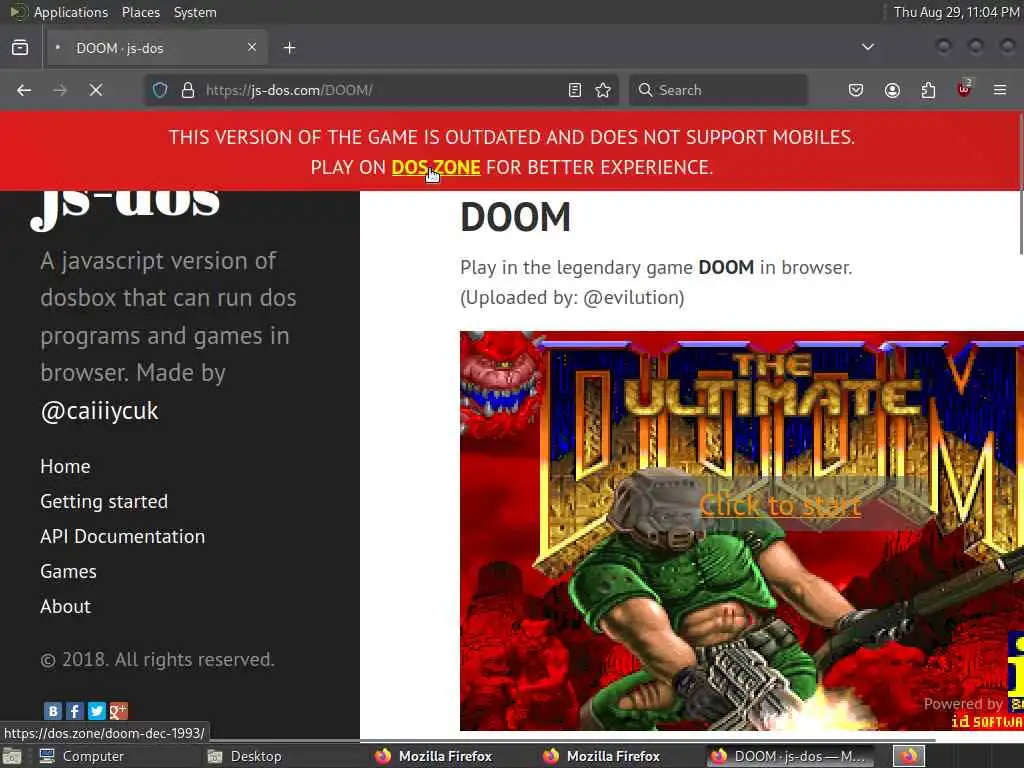The image size is (1024, 768).
Task: Open the Firefox account icon
Action: 892,90
